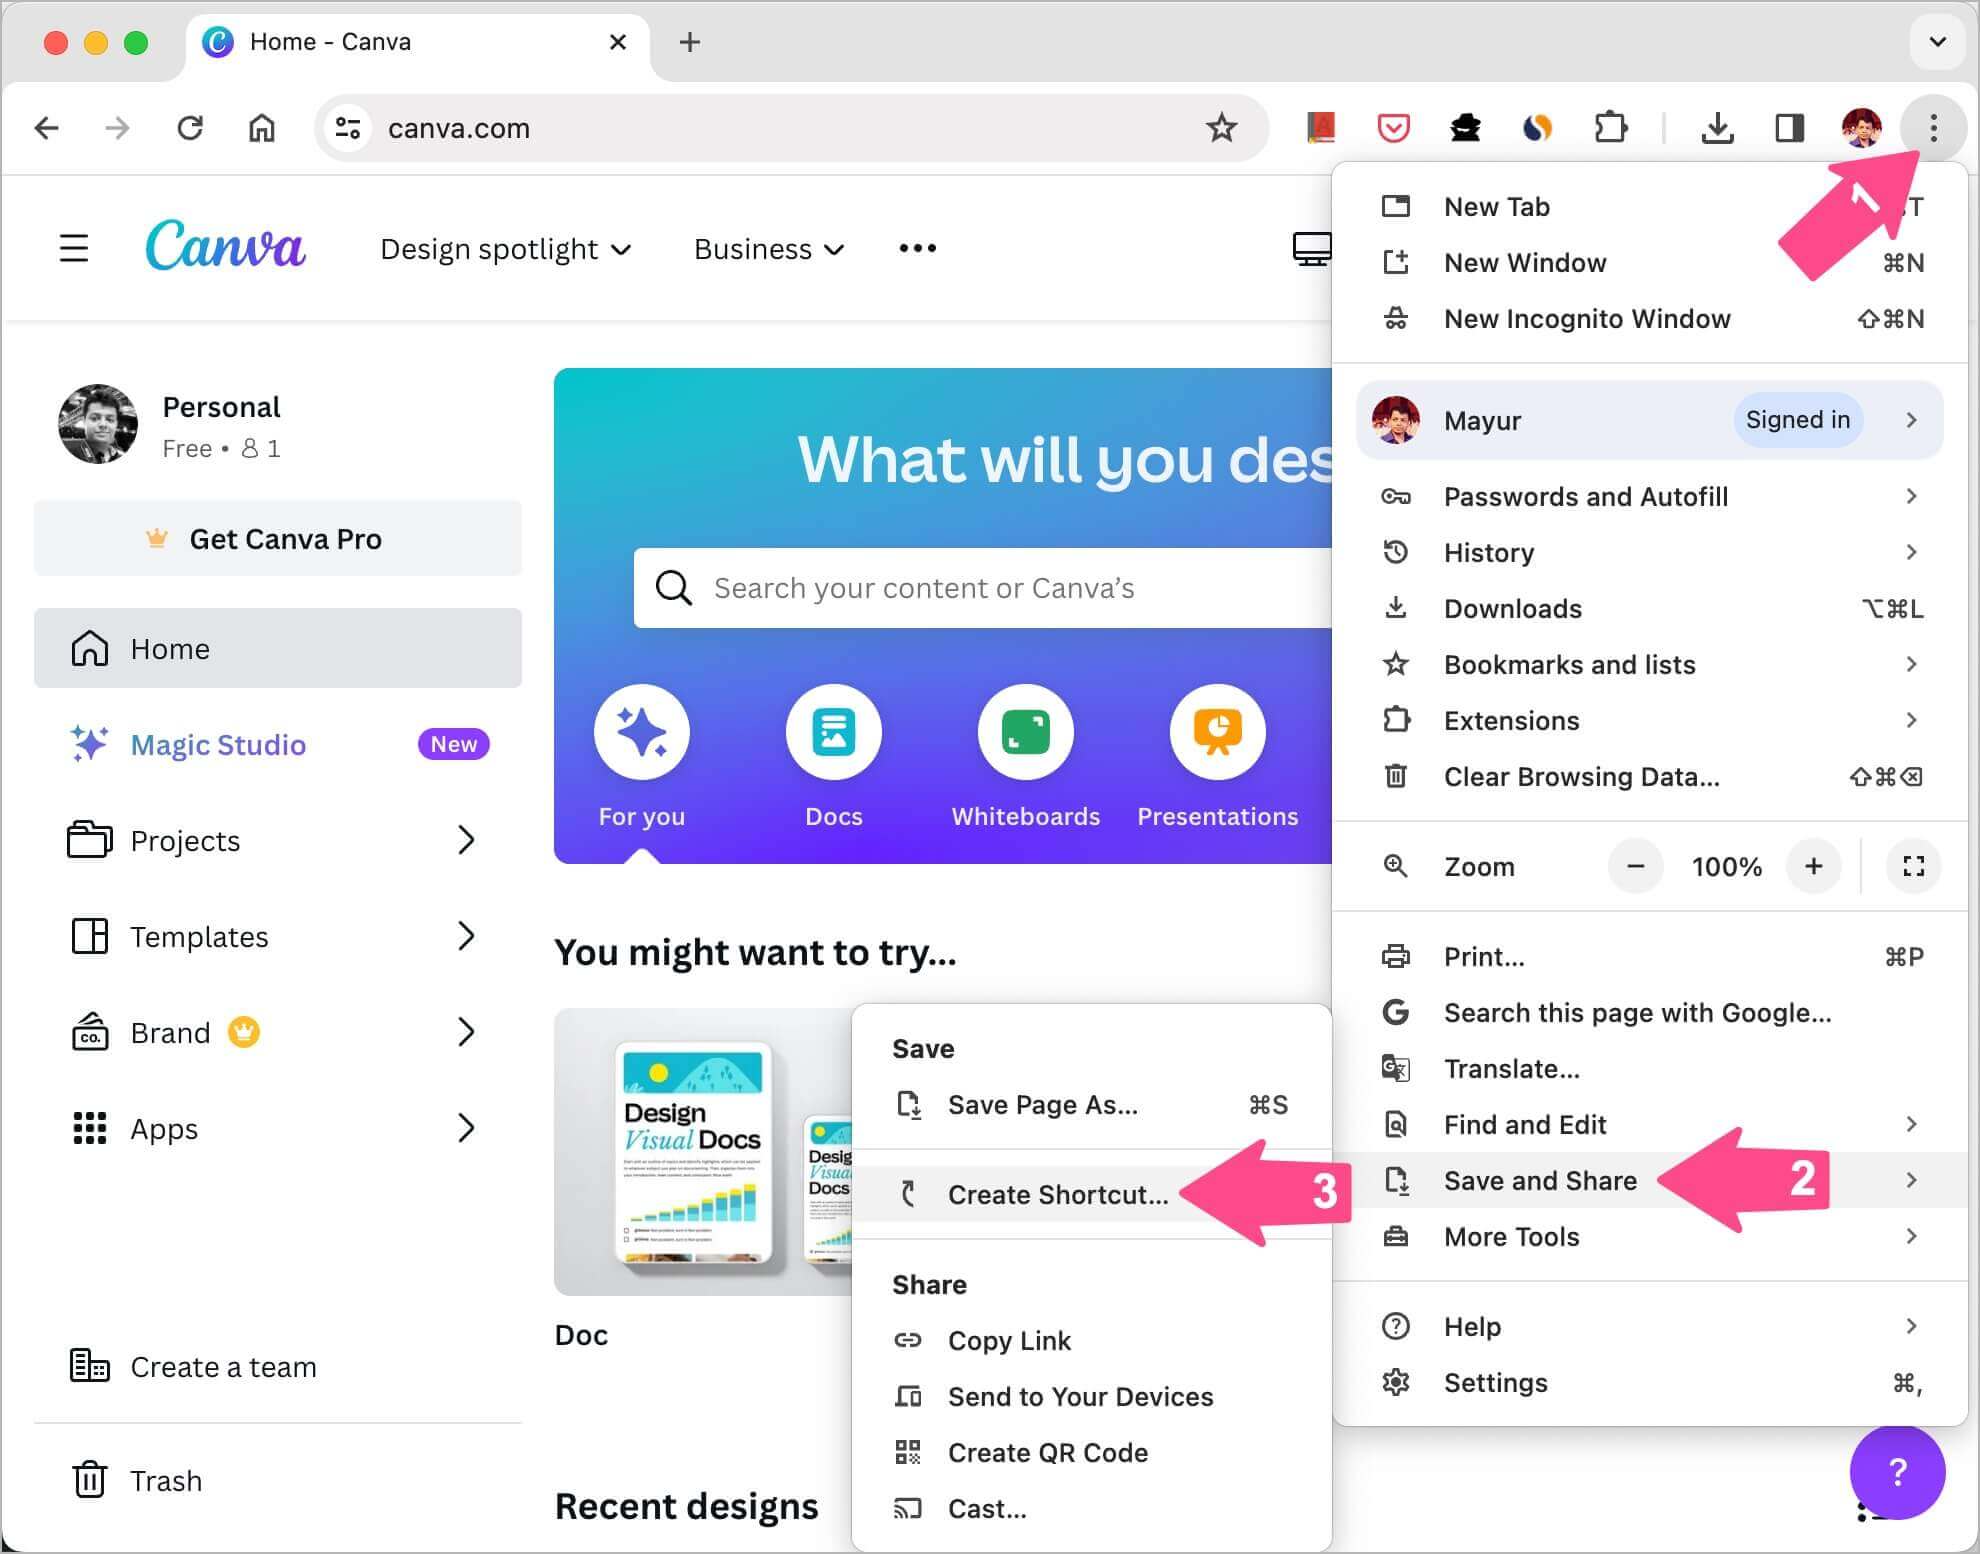1980x1554 pixels.
Task: Select the Presentations category icon
Action: point(1218,732)
